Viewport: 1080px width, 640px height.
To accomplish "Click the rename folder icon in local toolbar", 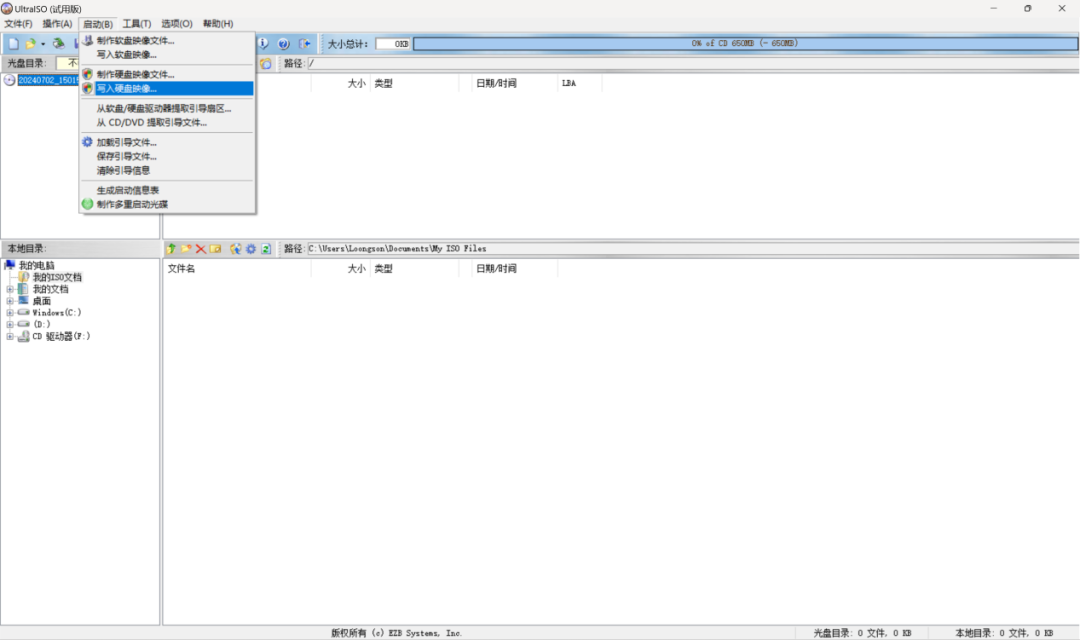I will (216, 249).
